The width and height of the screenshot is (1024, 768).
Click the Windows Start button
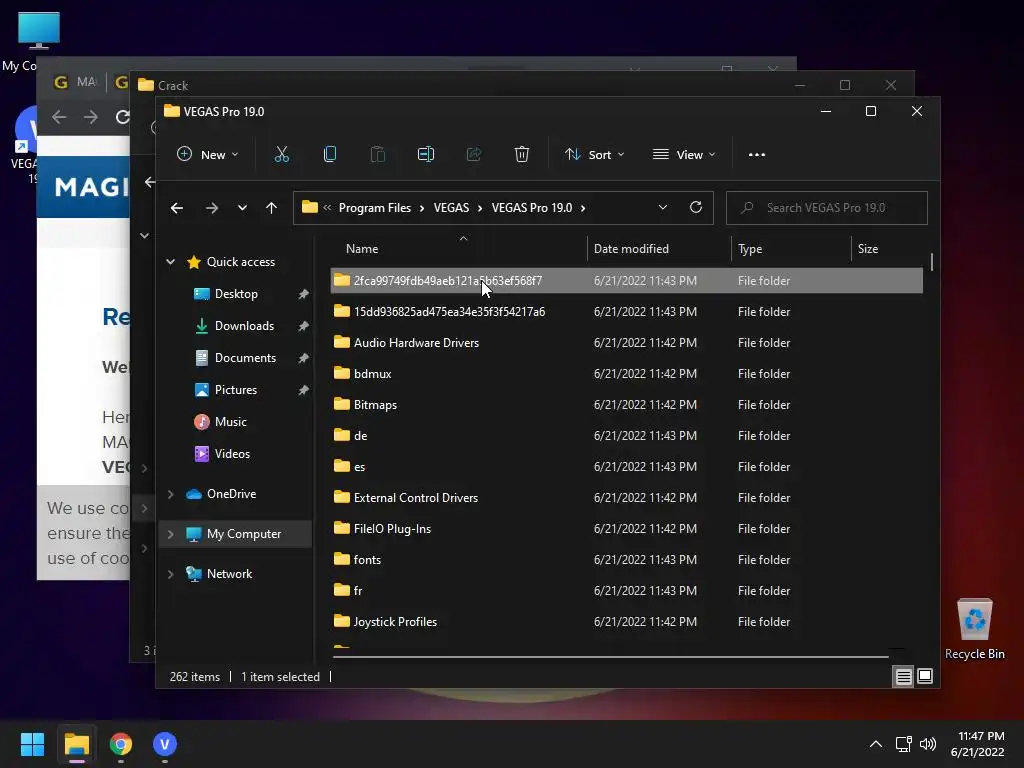pos(32,744)
